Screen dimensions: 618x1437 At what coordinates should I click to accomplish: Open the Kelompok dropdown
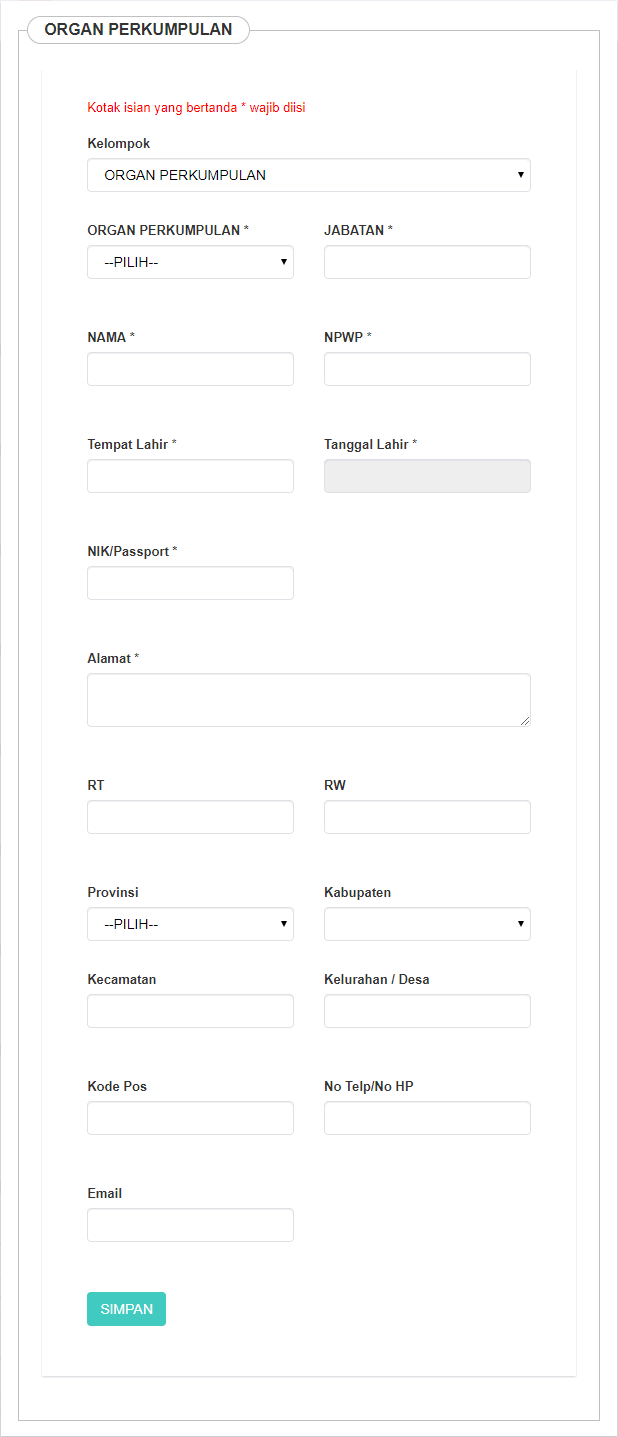click(308, 175)
